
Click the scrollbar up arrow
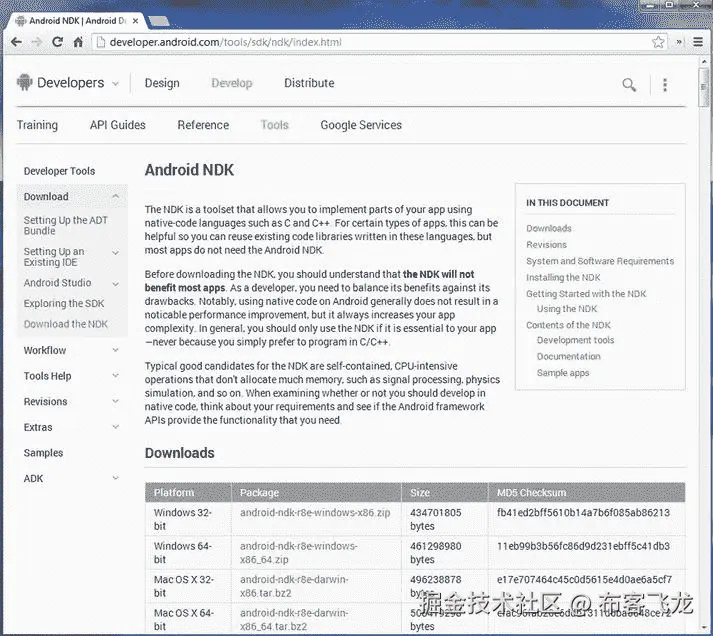pos(703,61)
